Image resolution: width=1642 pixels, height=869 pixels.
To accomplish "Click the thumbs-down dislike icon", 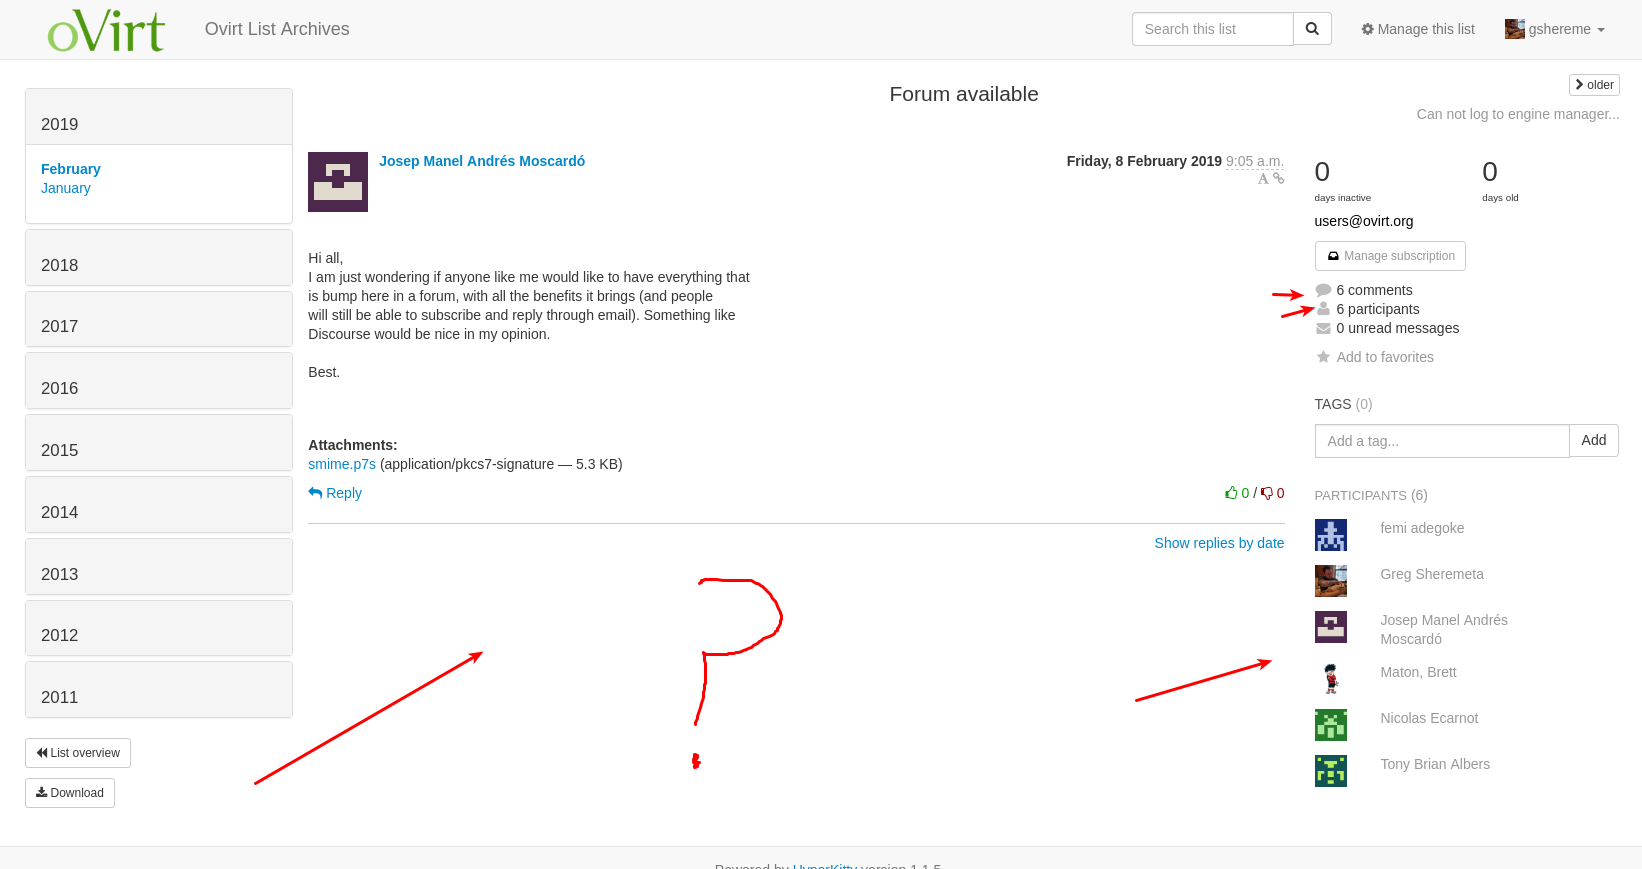I will pos(1267,493).
